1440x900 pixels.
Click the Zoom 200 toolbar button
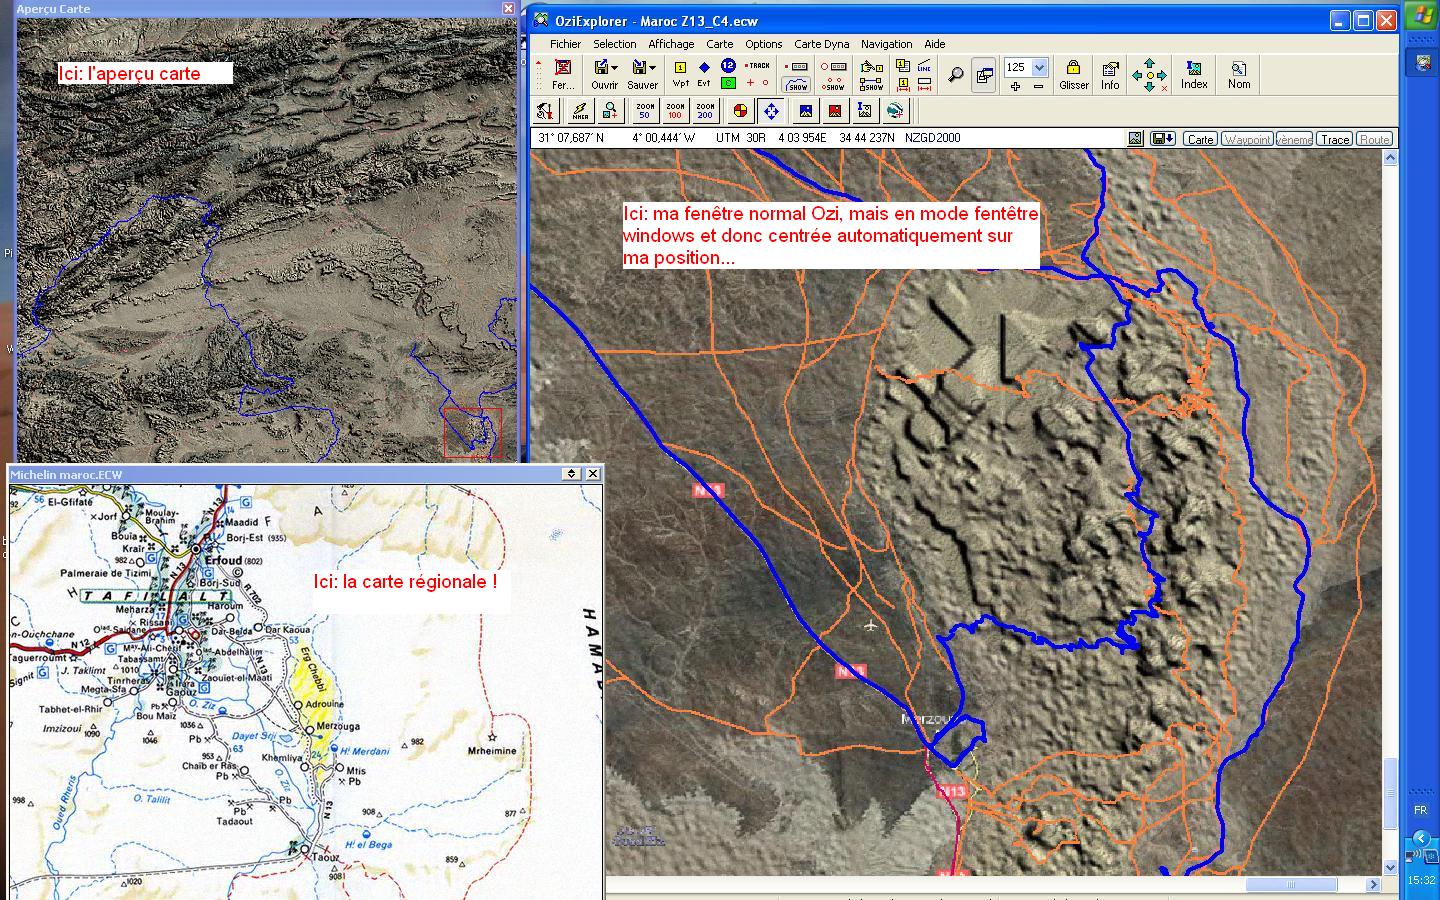coord(705,111)
